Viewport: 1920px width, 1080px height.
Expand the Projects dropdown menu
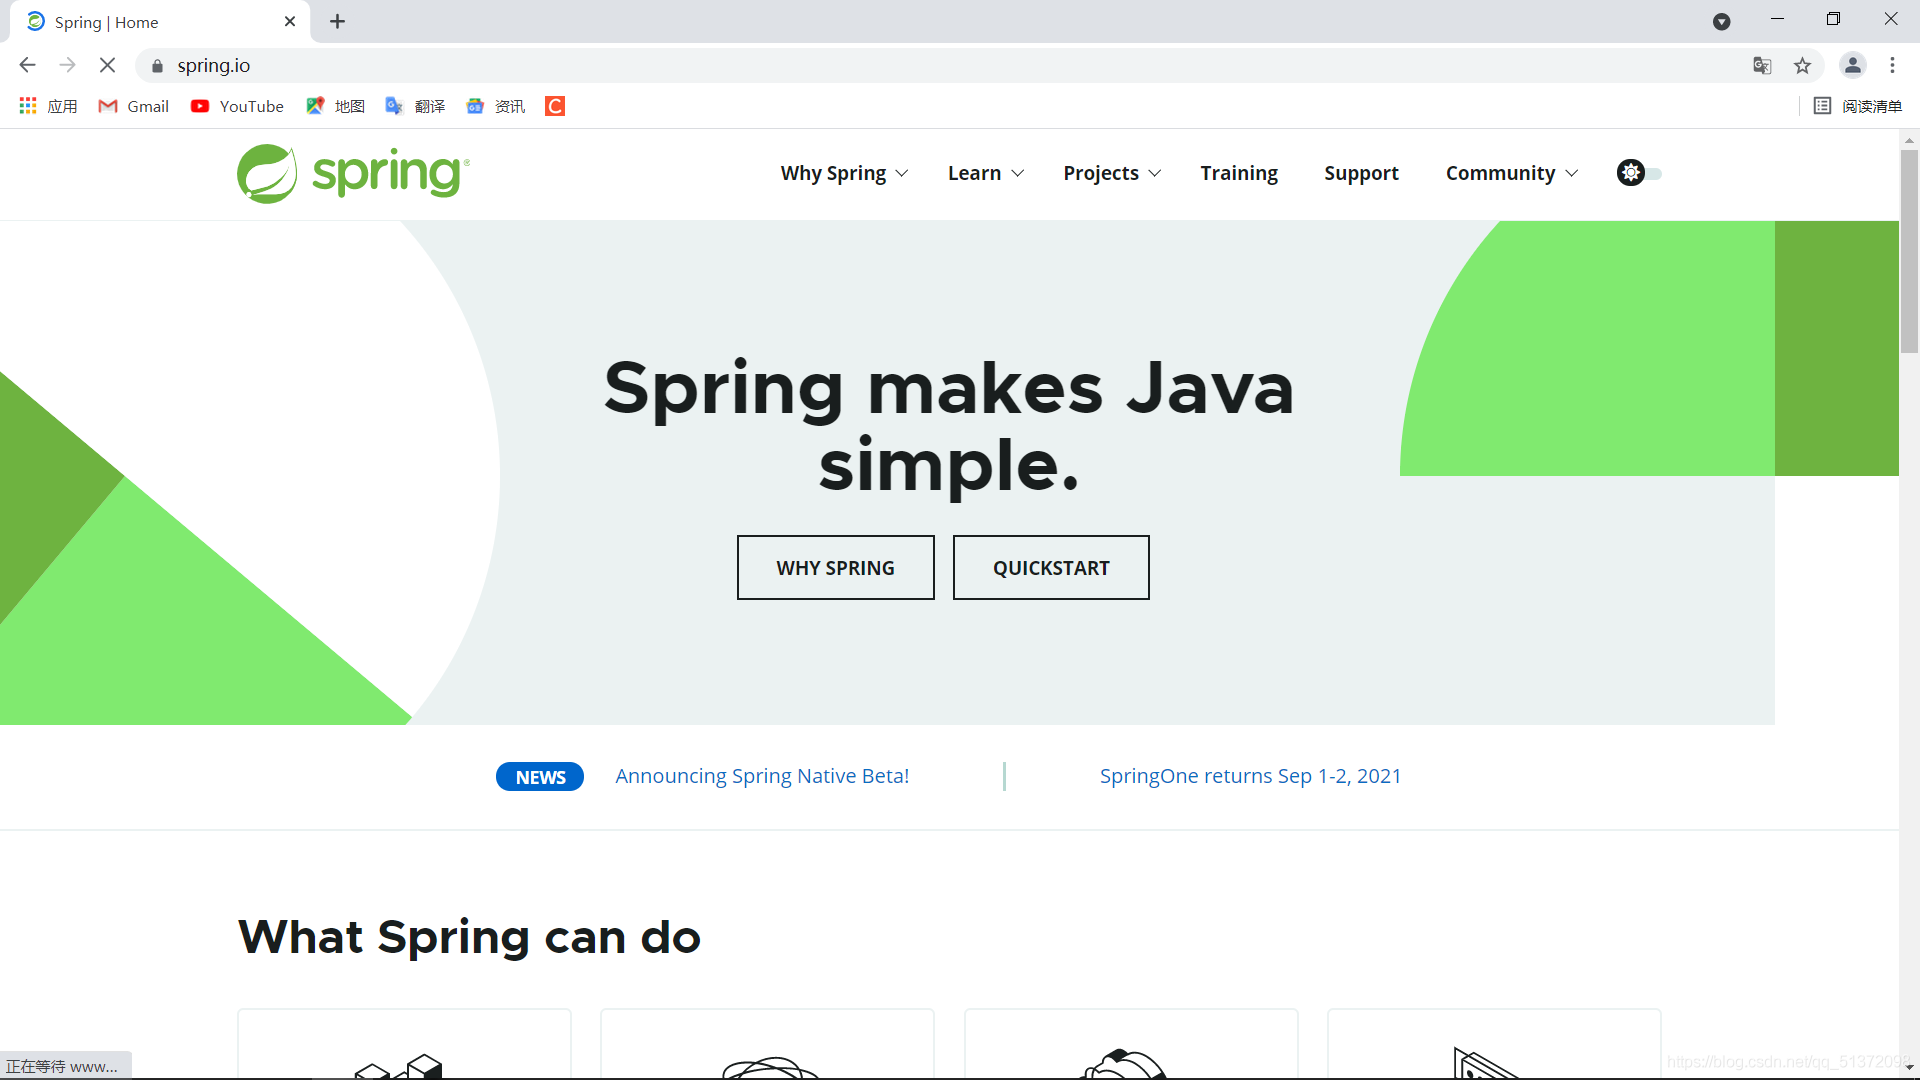click(x=1112, y=173)
